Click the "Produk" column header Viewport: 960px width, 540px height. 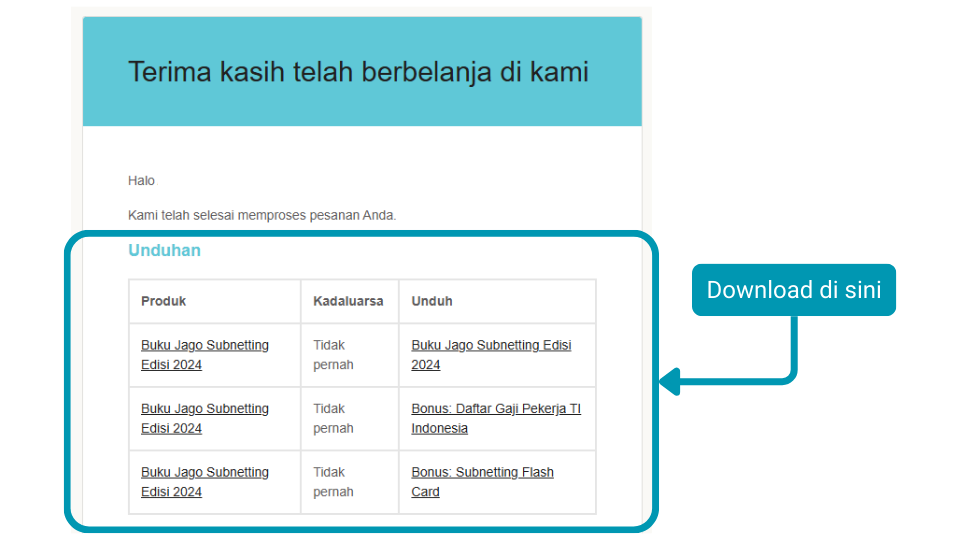click(163, 301)
